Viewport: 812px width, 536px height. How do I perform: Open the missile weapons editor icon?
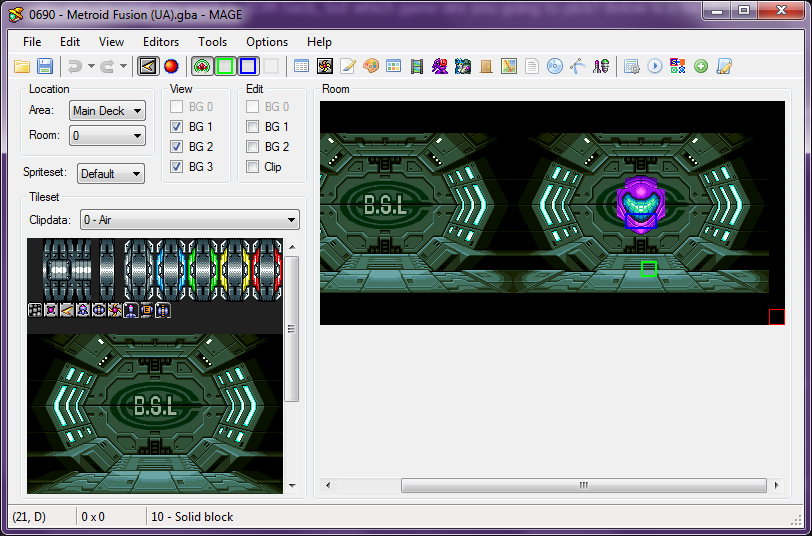[601, 66]
